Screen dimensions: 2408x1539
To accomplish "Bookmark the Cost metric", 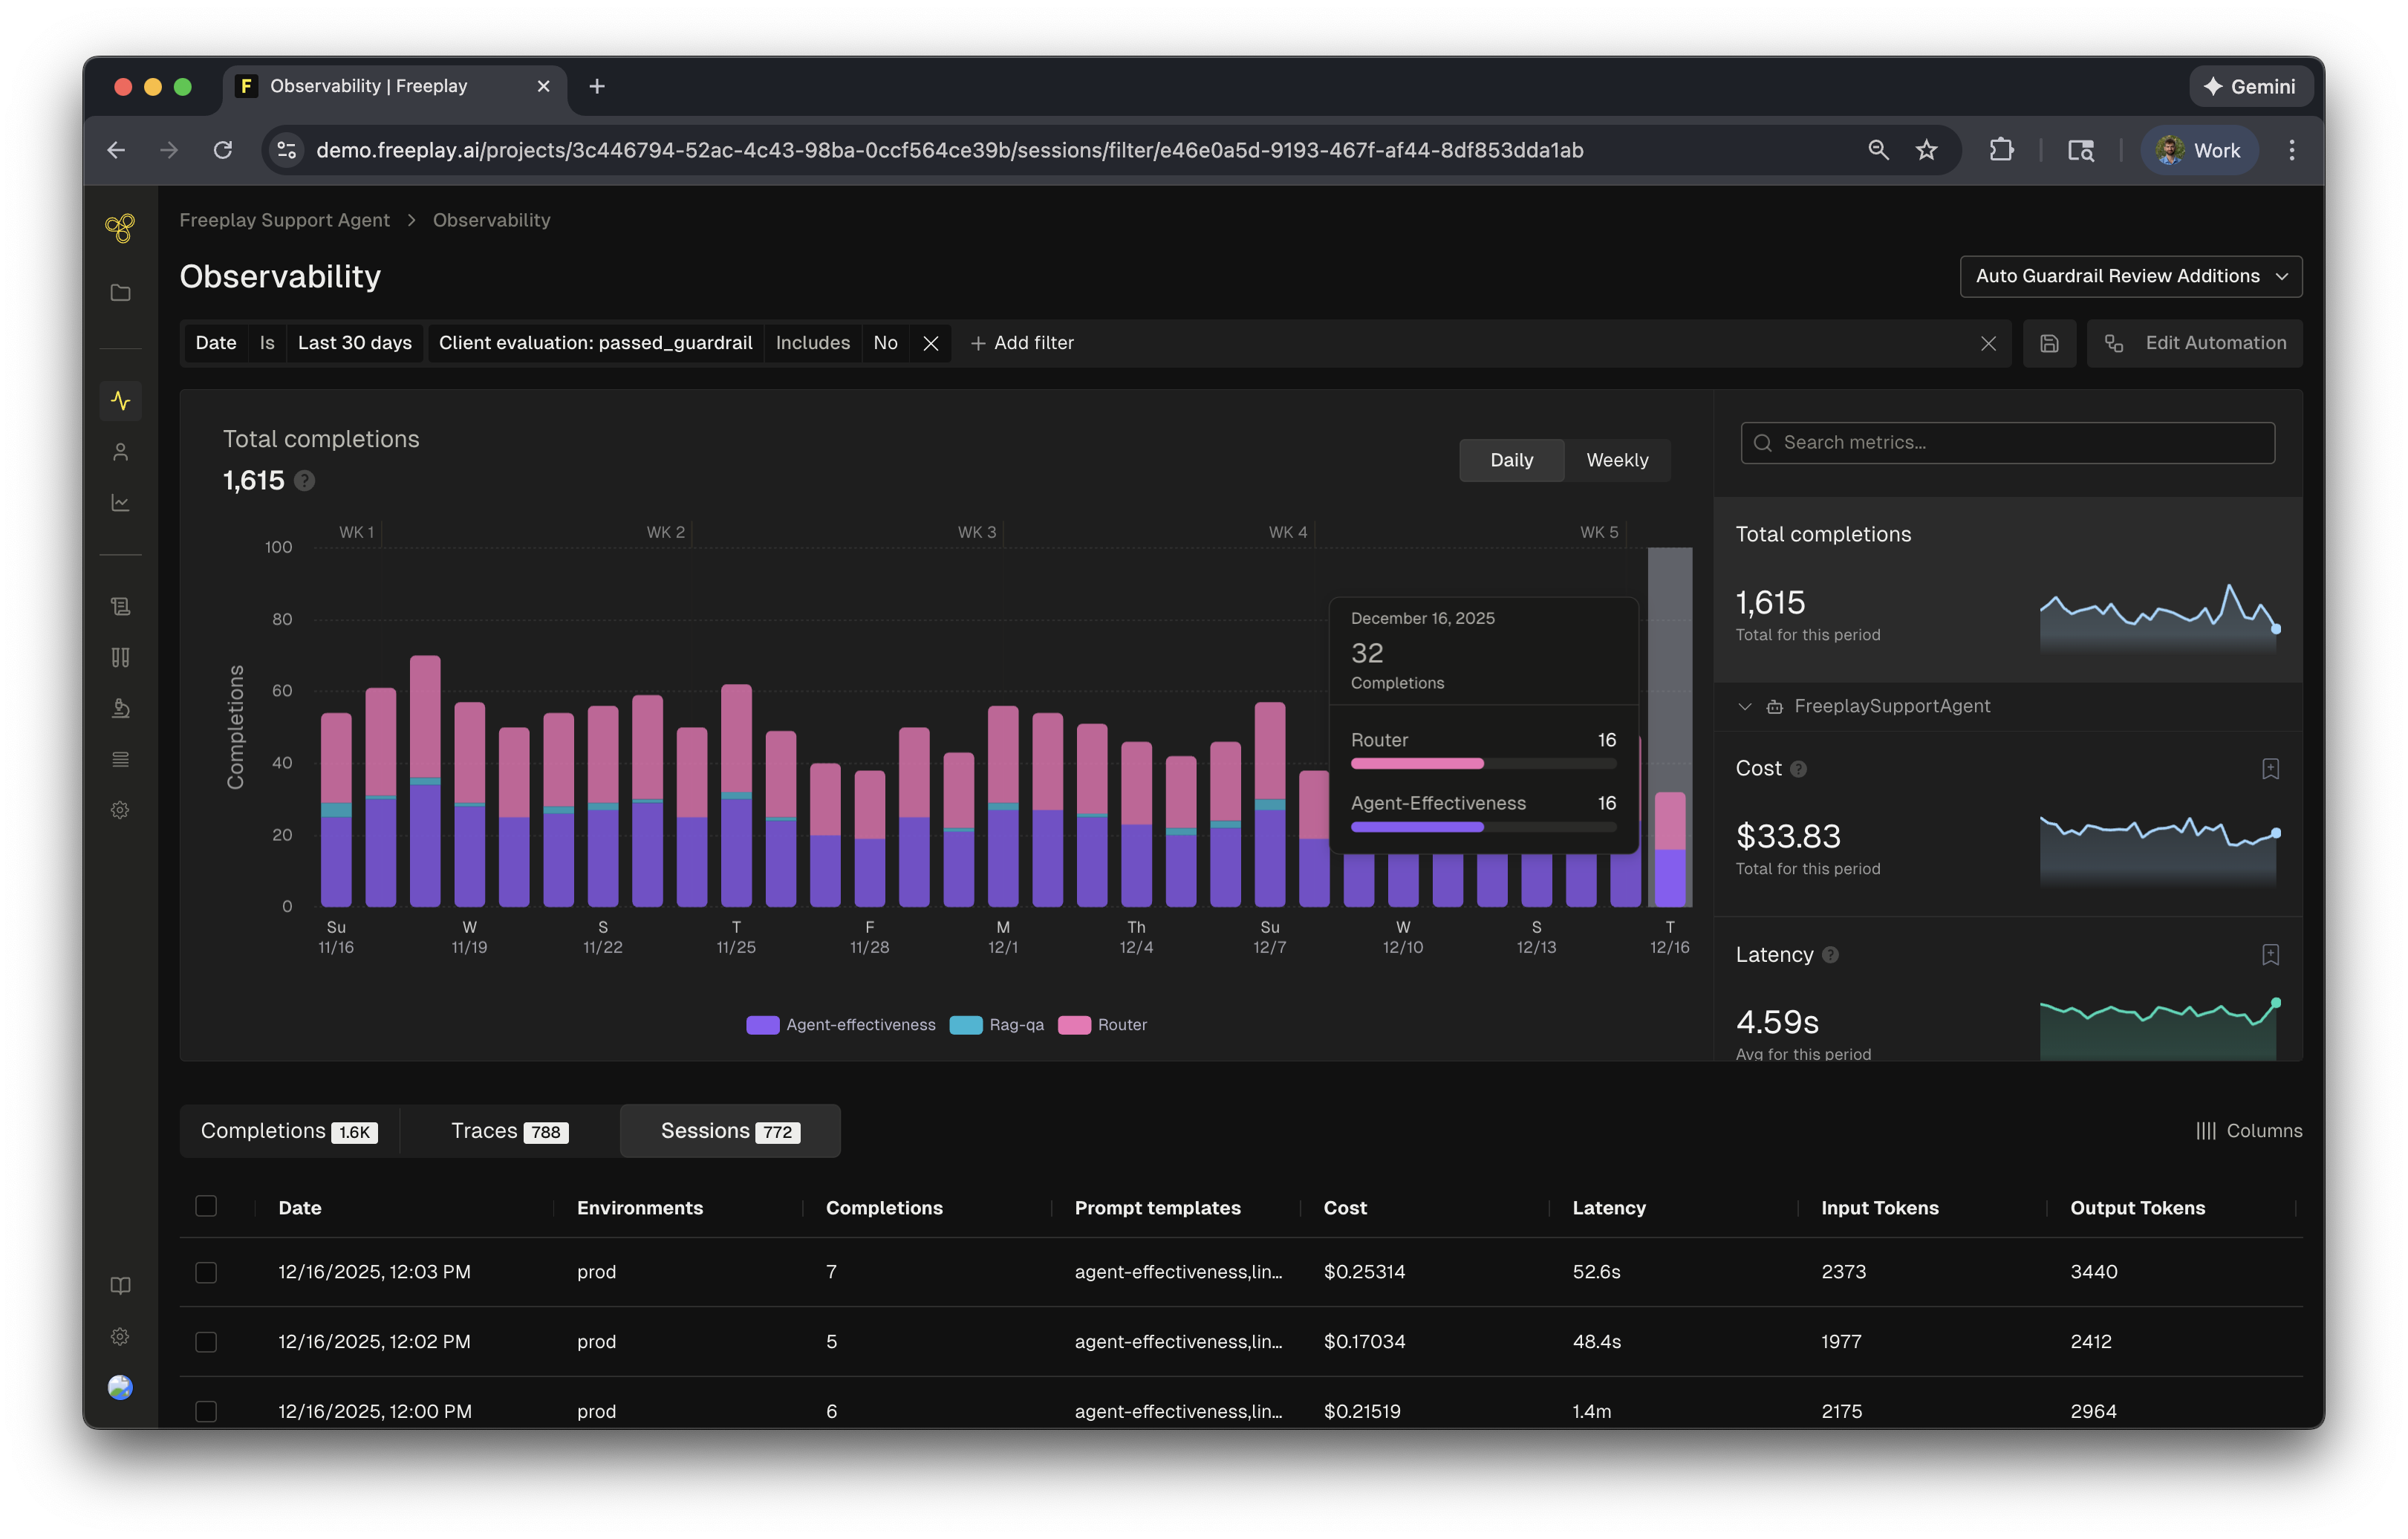I will [x=2270, y=768].
